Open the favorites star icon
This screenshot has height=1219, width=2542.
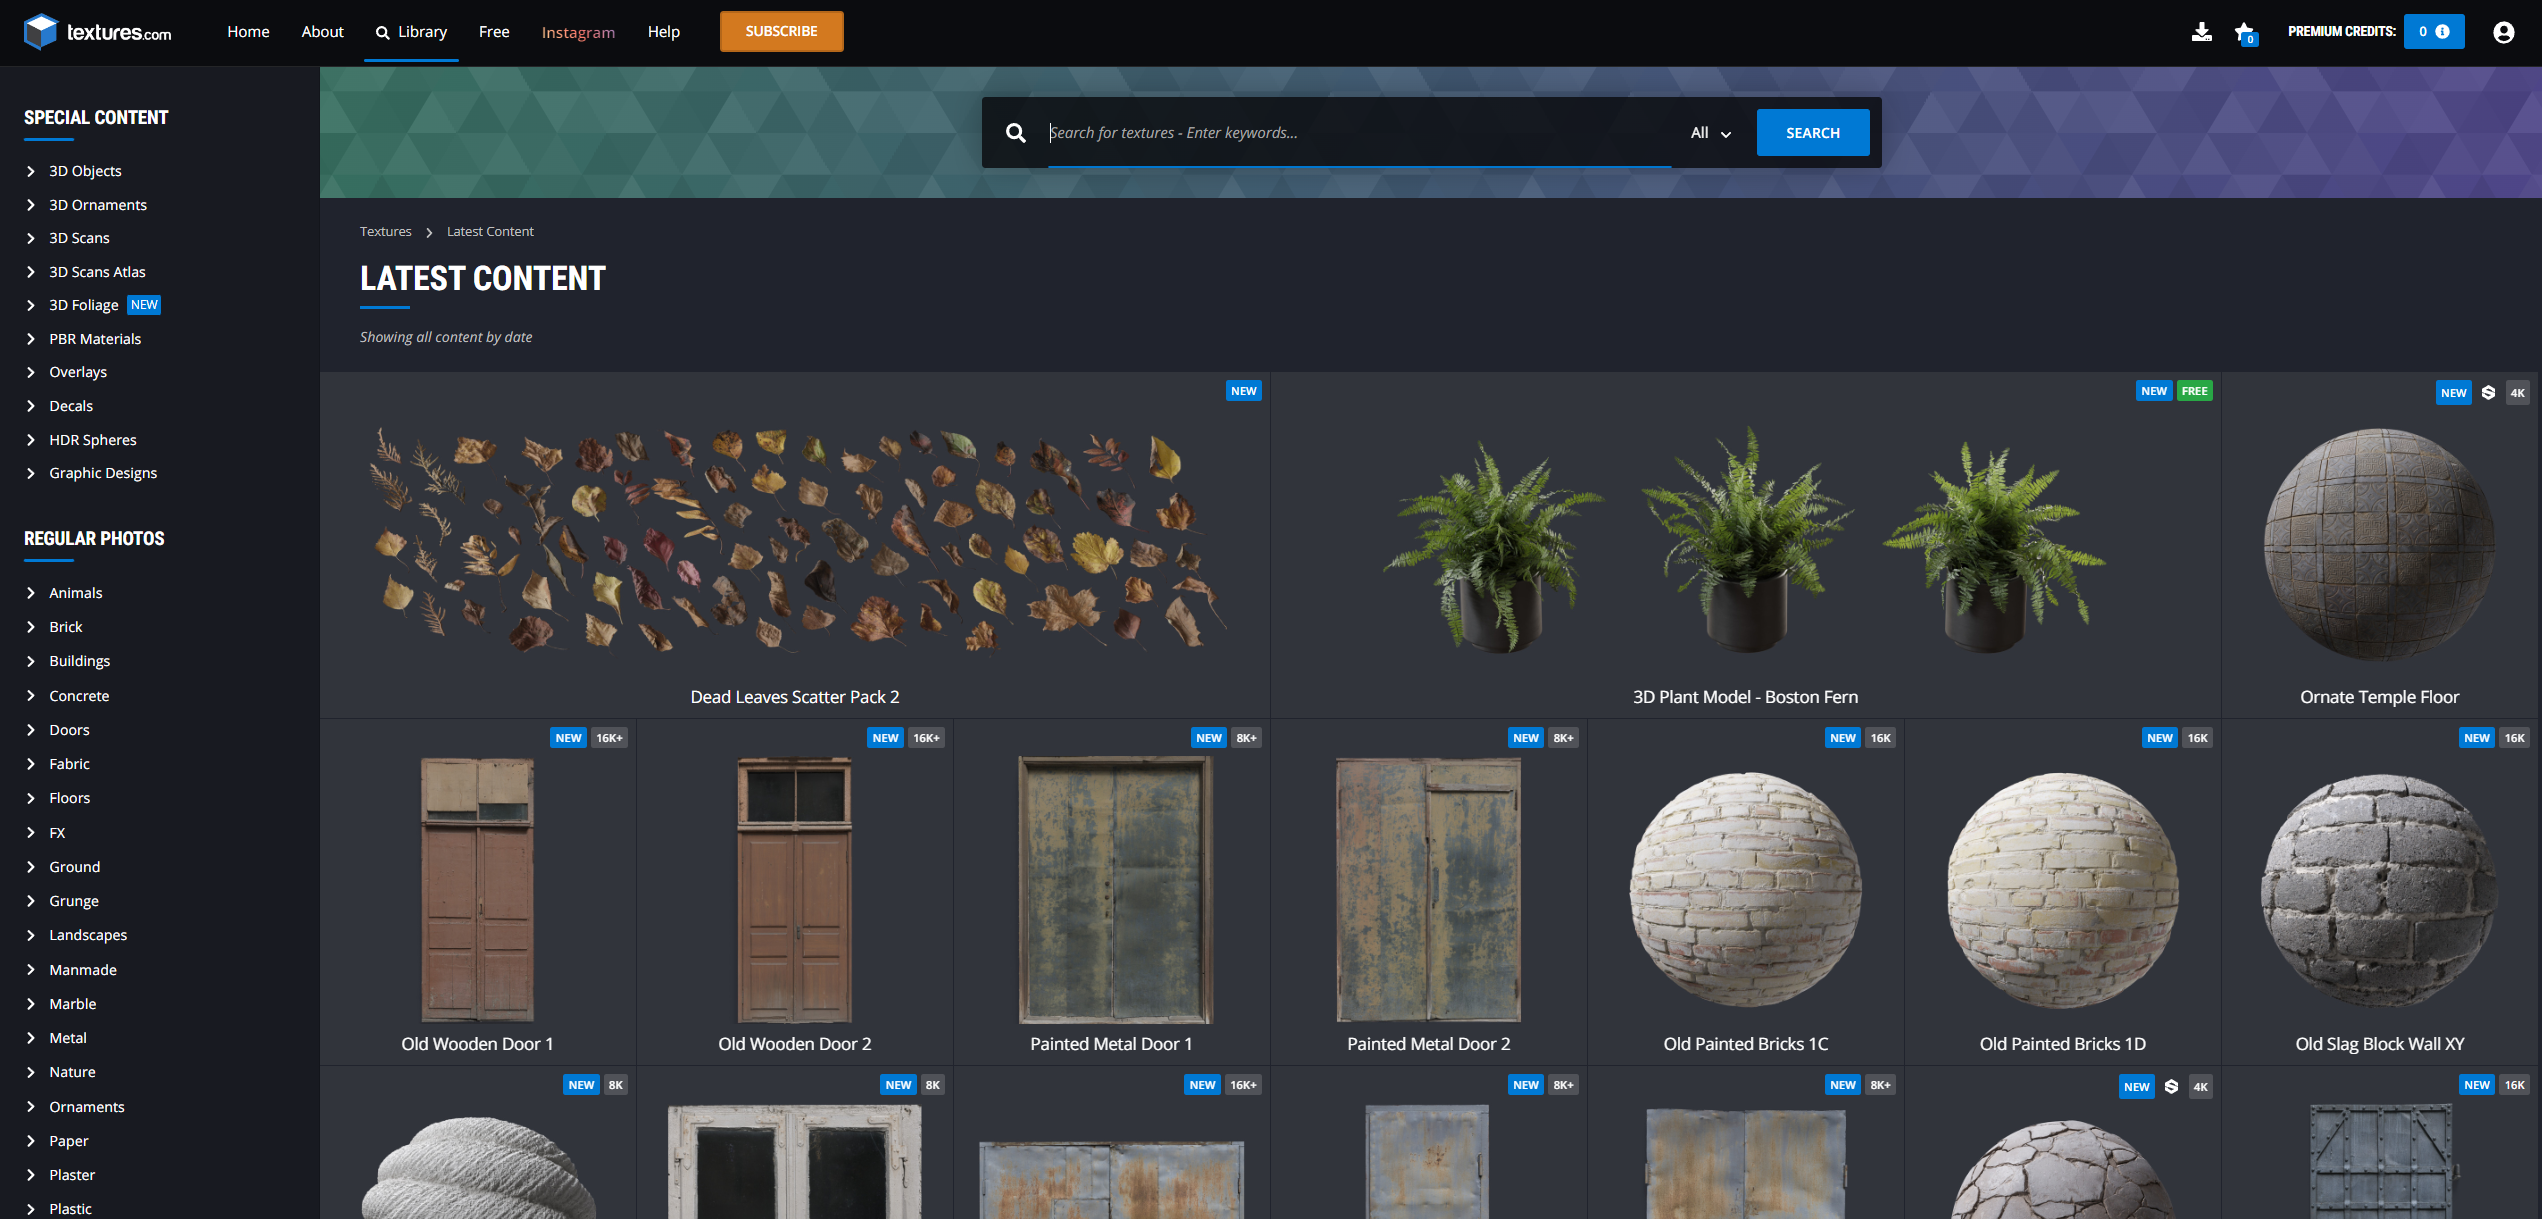2244,32
